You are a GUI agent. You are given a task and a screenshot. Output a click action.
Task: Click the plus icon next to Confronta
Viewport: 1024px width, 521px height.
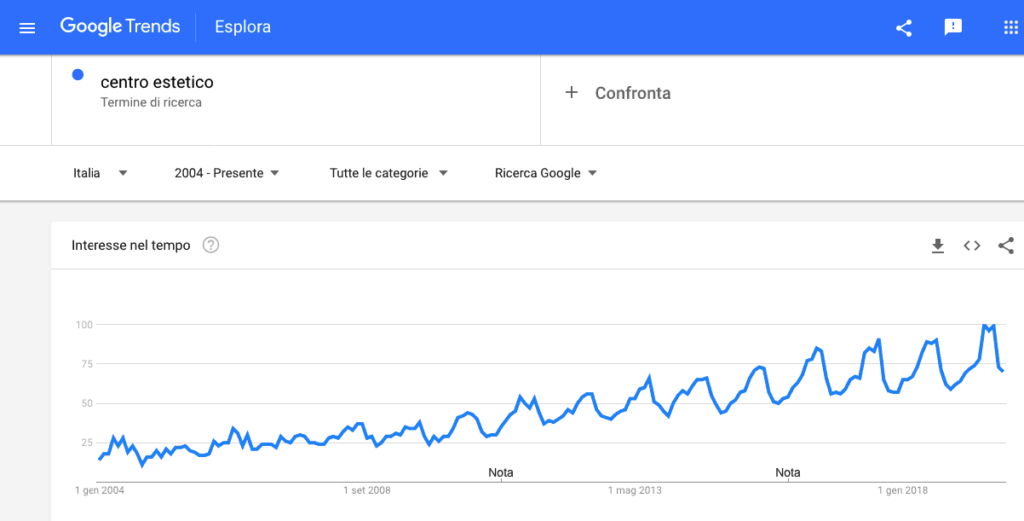point(572,92)
